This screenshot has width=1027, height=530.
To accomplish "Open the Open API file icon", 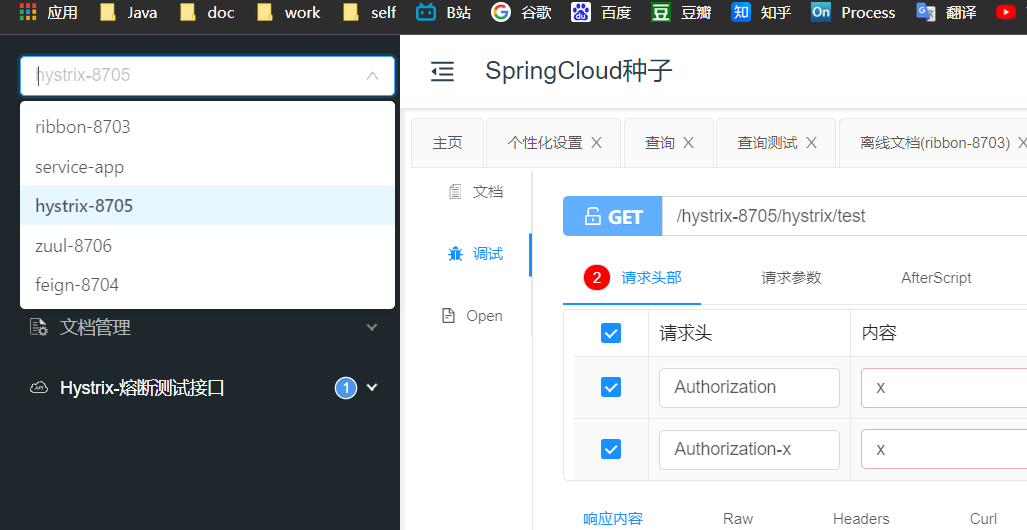I will [x=449, y=316].
